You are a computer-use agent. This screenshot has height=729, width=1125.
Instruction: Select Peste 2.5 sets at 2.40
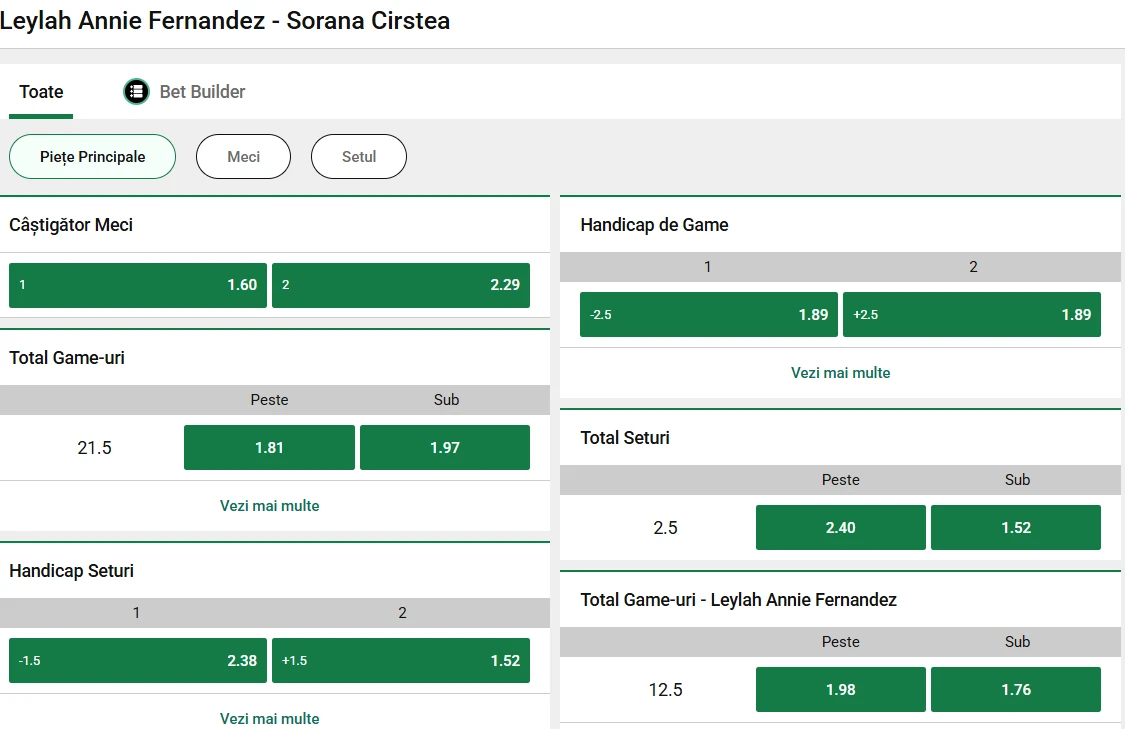point(840,528)
